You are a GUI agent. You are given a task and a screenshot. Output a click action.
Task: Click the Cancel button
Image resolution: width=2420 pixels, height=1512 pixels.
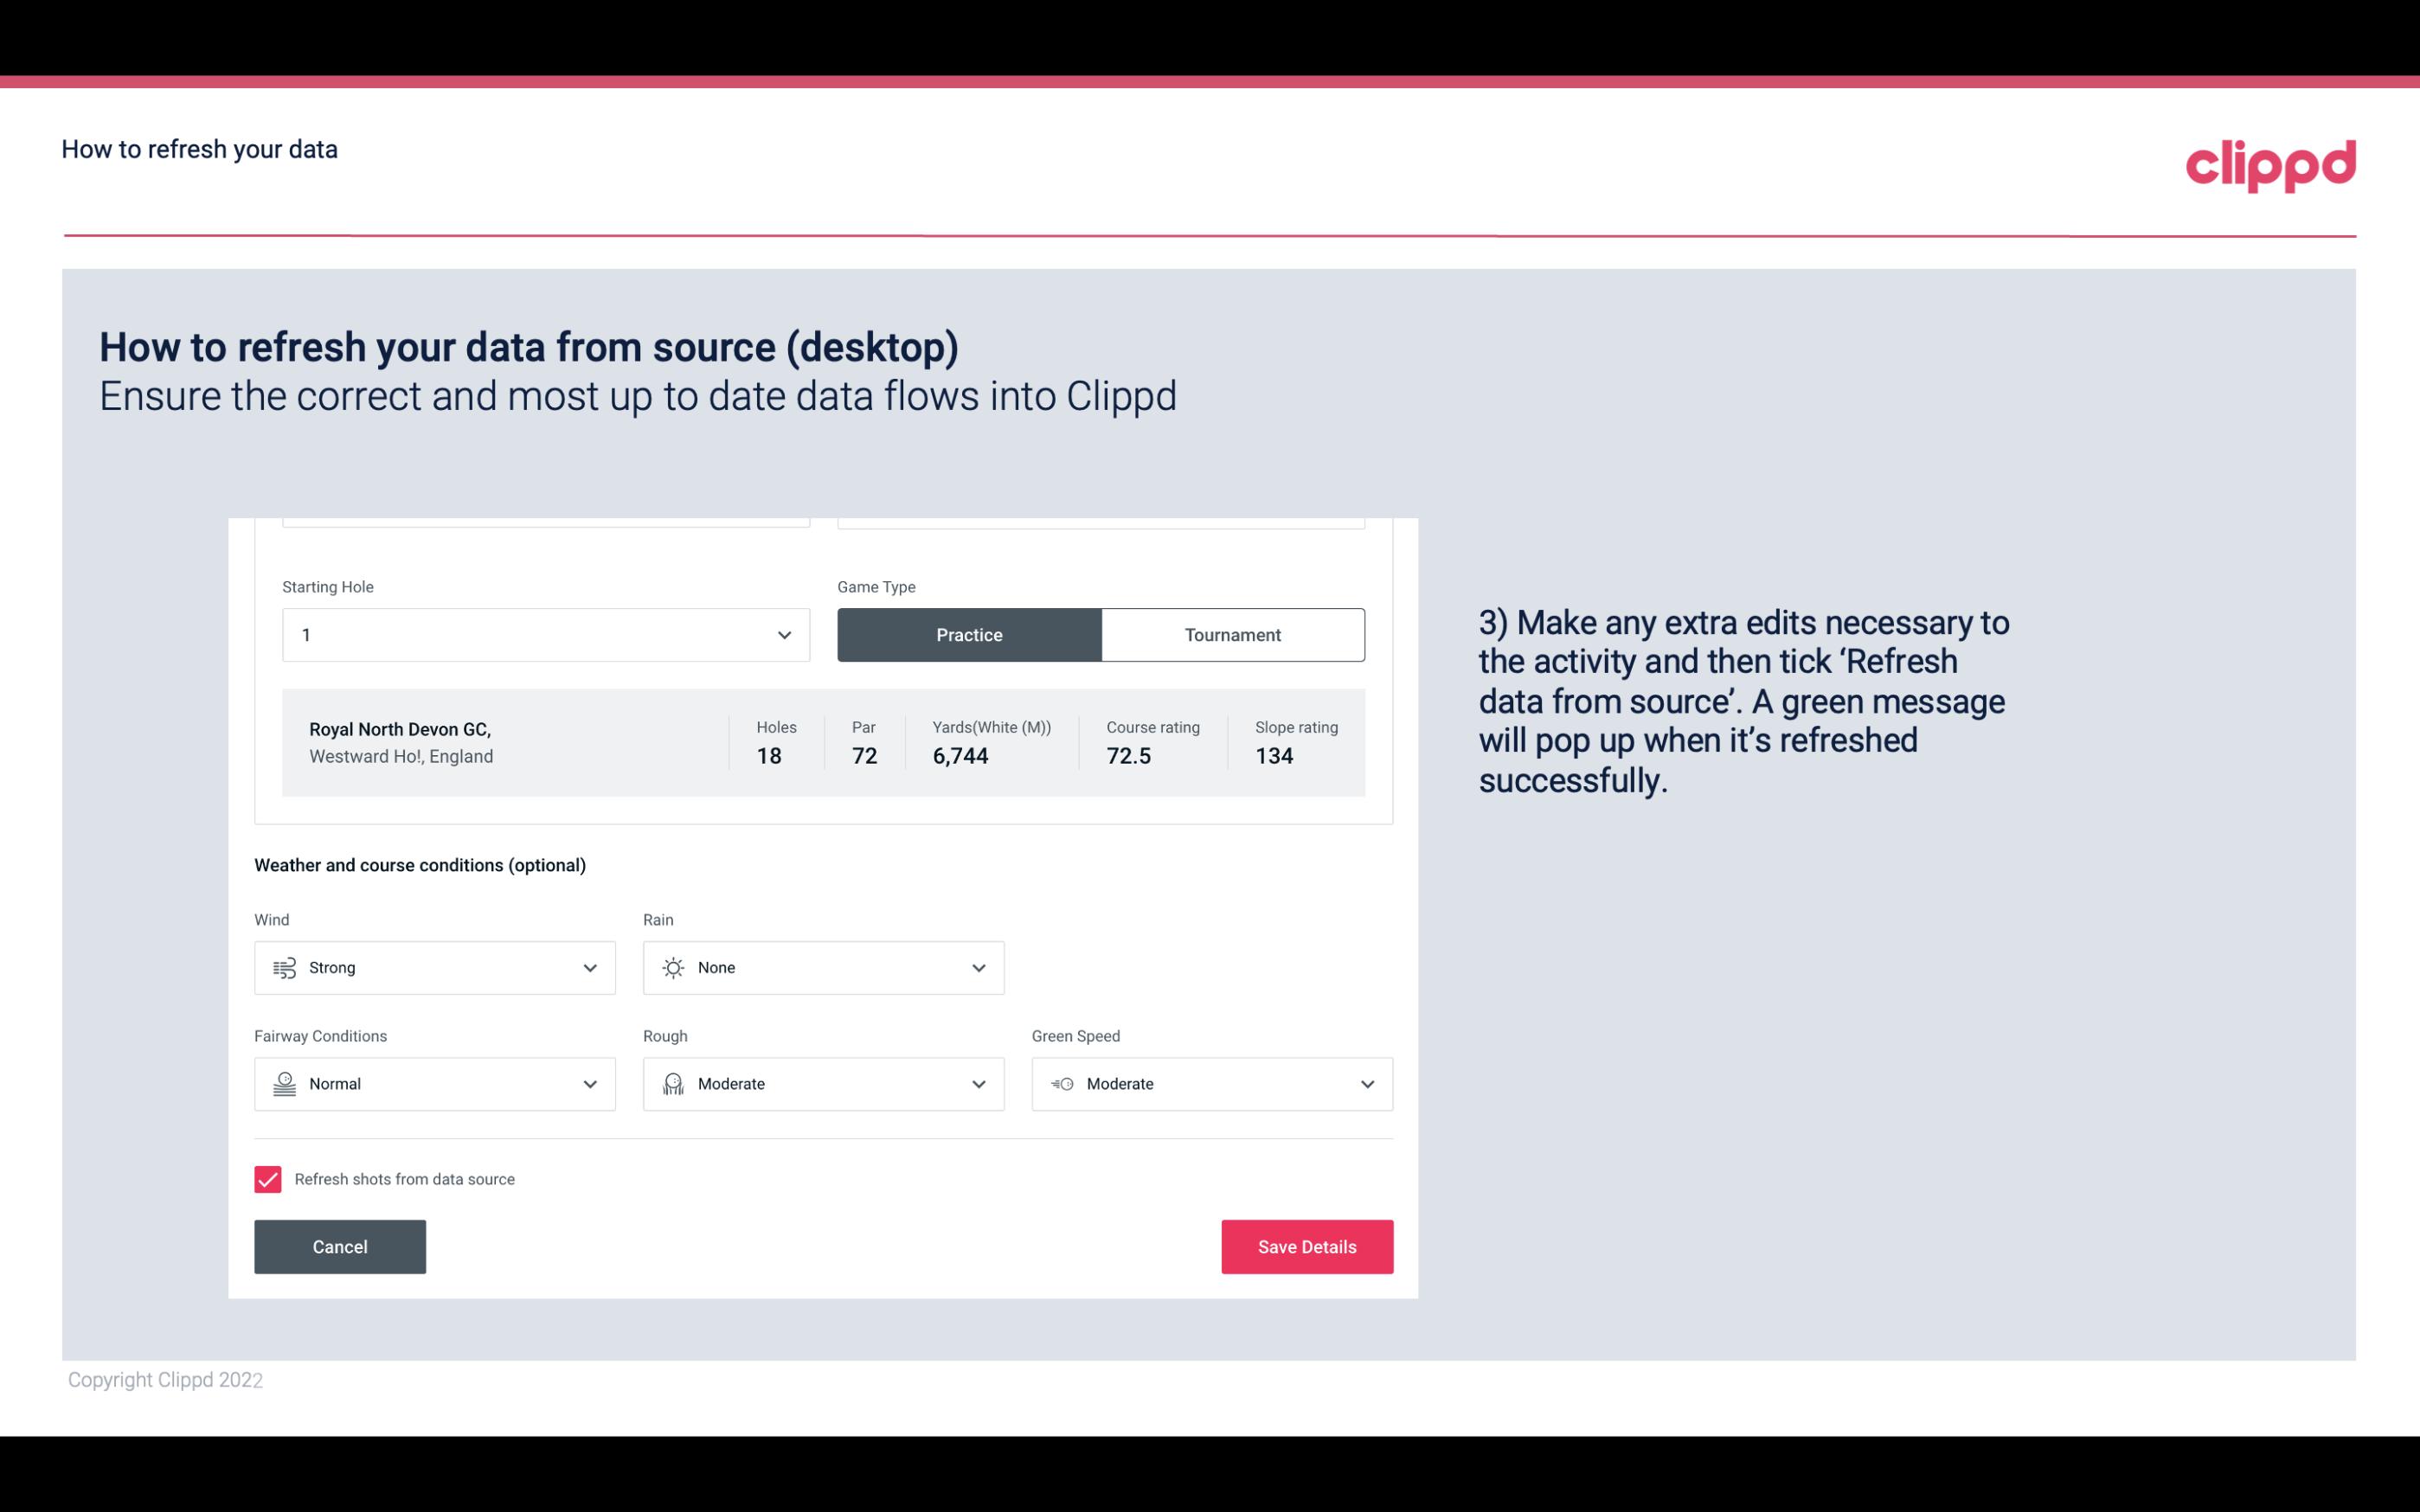pos(340,1246)
